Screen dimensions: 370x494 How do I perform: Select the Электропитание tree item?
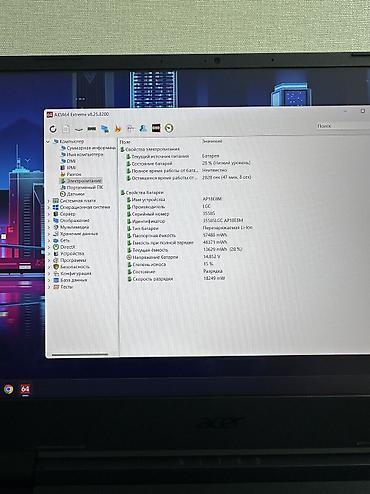click(x=81, y=181)
